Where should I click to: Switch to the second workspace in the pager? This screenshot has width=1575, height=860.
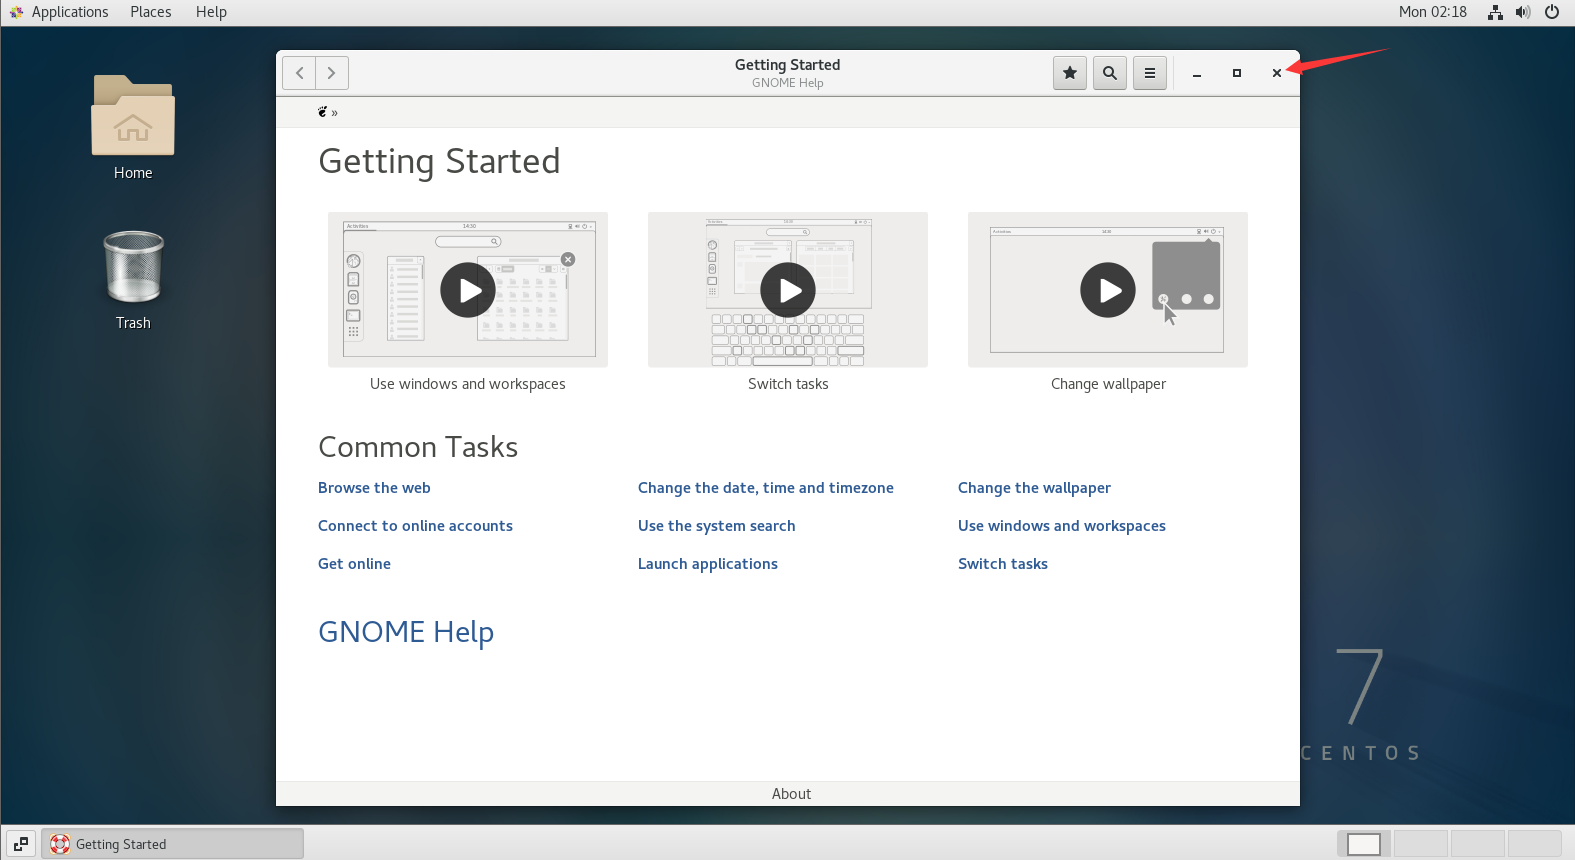[x=1421, y=844]
